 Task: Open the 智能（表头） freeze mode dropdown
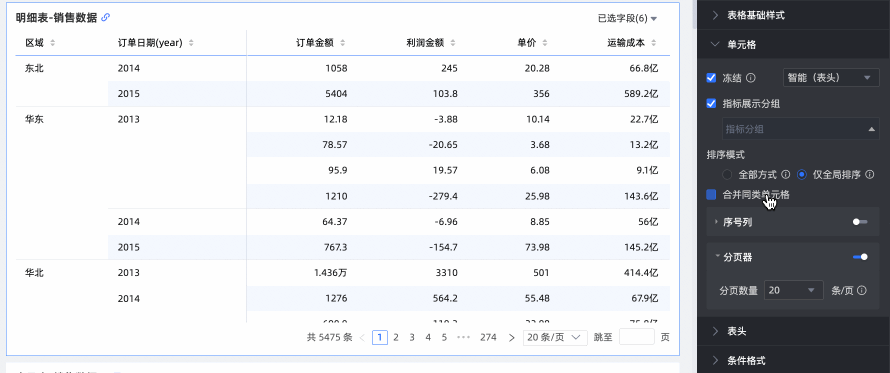830,78
